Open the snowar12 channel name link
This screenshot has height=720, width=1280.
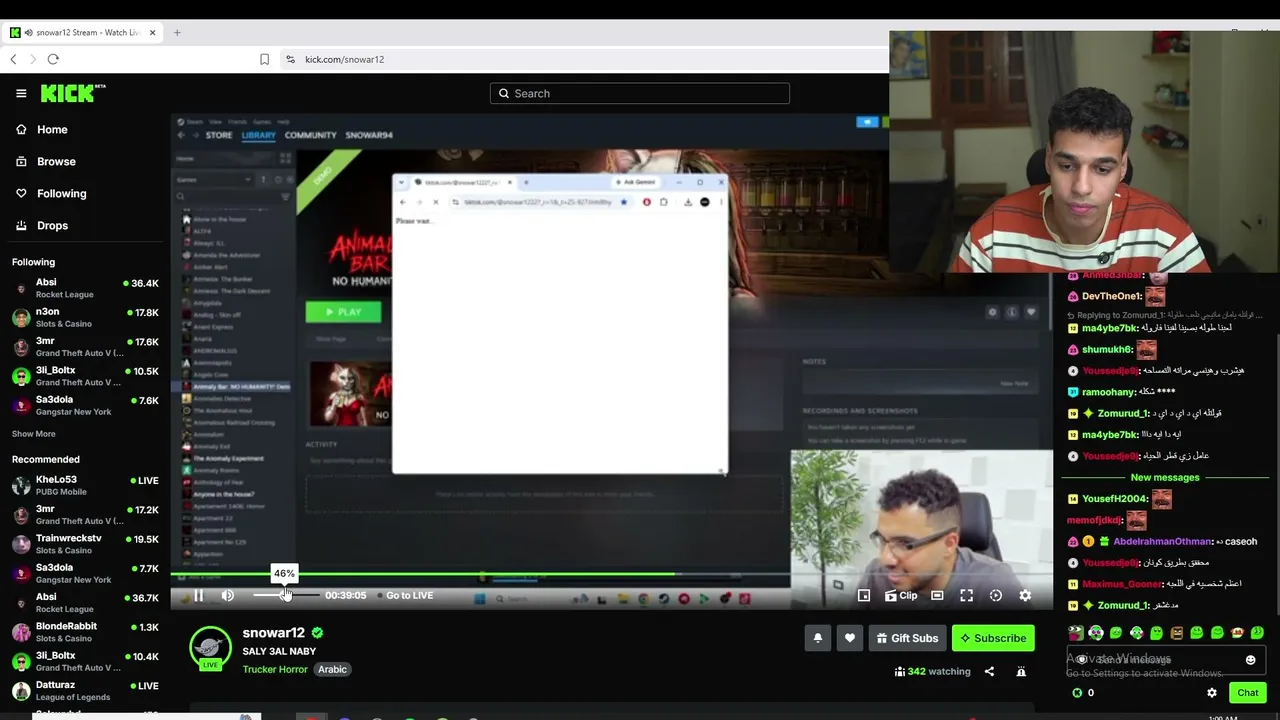click(273, 633)
